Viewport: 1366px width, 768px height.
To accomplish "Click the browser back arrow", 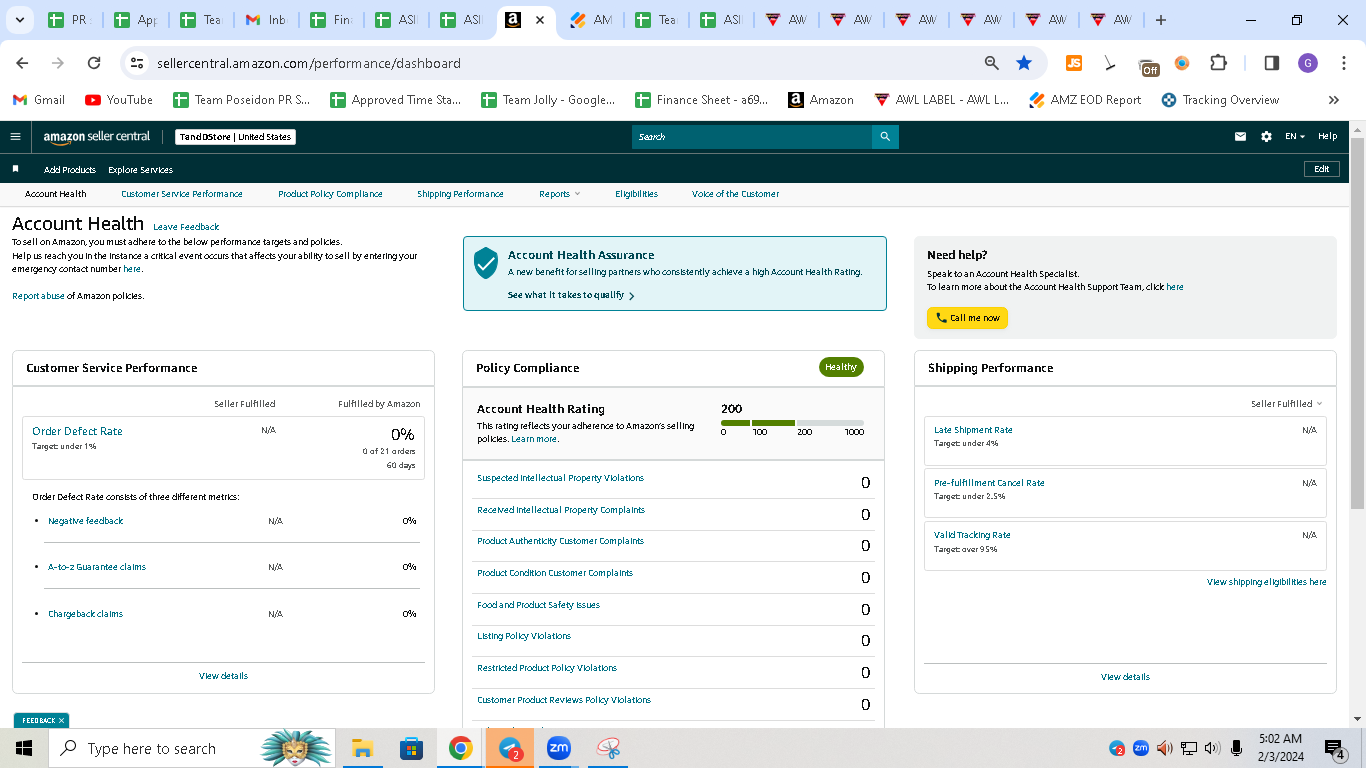I will [22, 63].
